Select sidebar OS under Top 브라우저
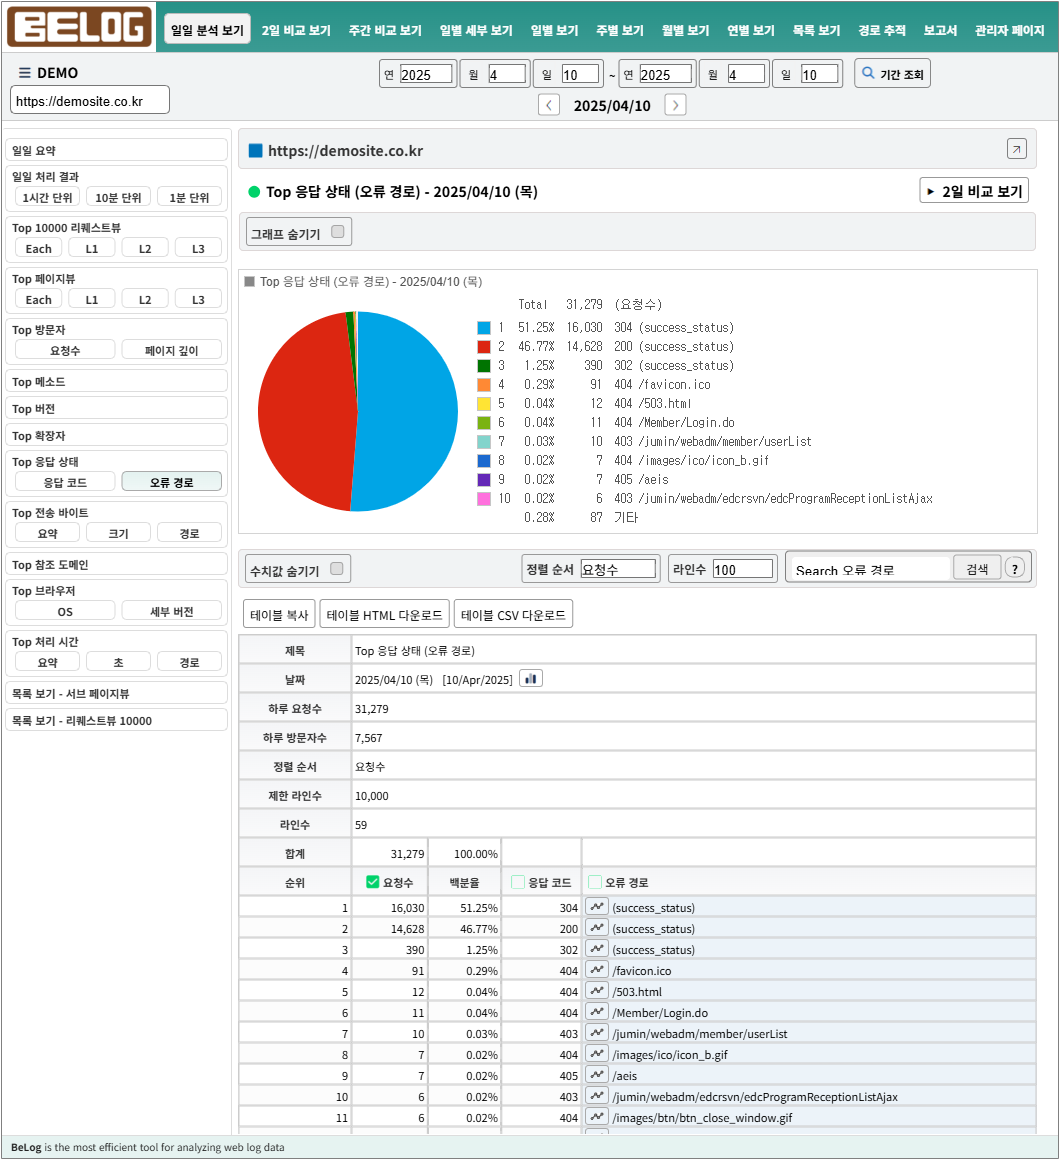Screen dimensions: 1060x1160 [x=65, y=611]
